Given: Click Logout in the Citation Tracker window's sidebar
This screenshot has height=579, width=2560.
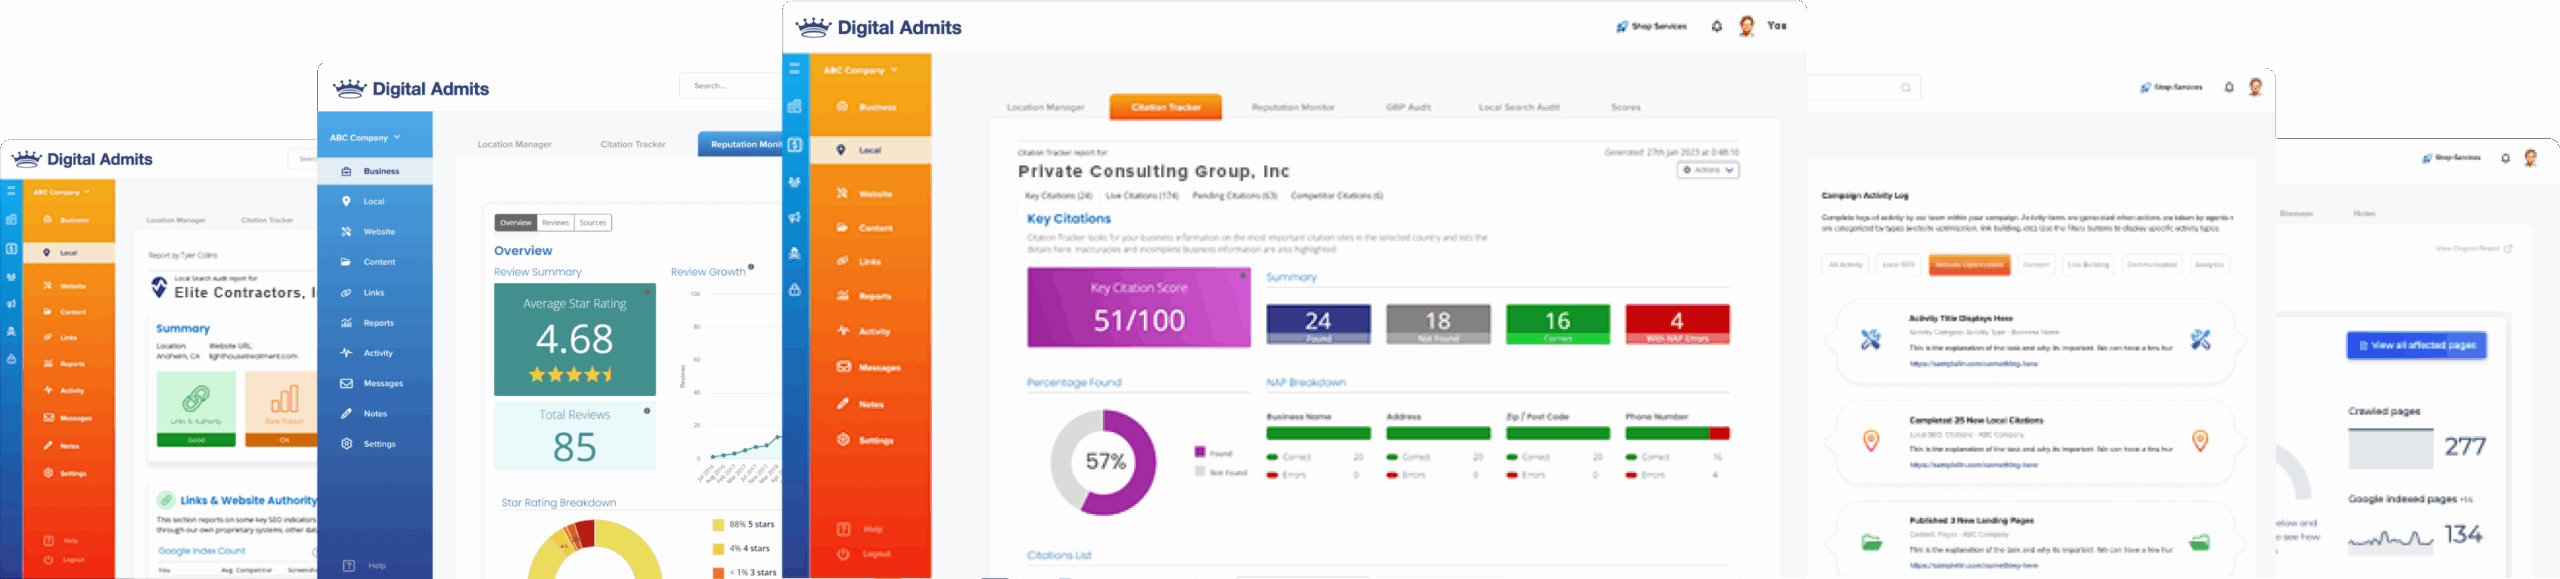Looking at the screenshot, I should [x=866, y=554].
